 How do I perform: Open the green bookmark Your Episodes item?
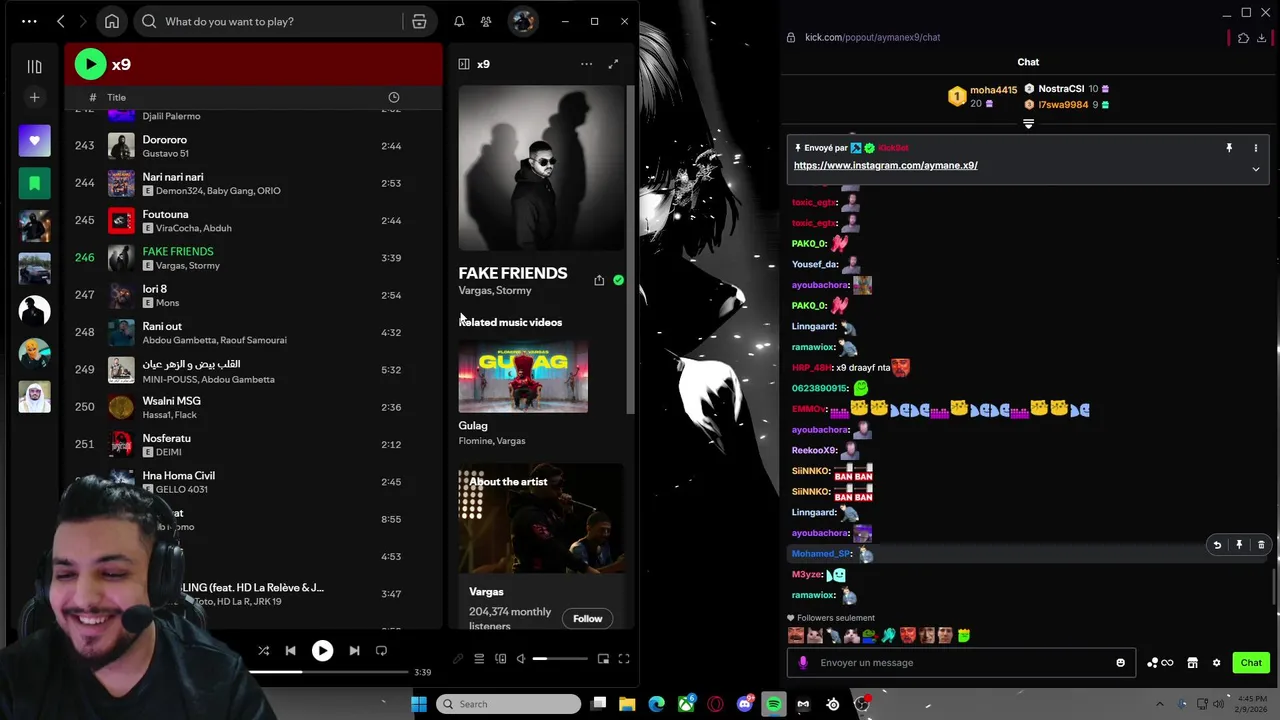pyautogui.click(x=34, y=184)
